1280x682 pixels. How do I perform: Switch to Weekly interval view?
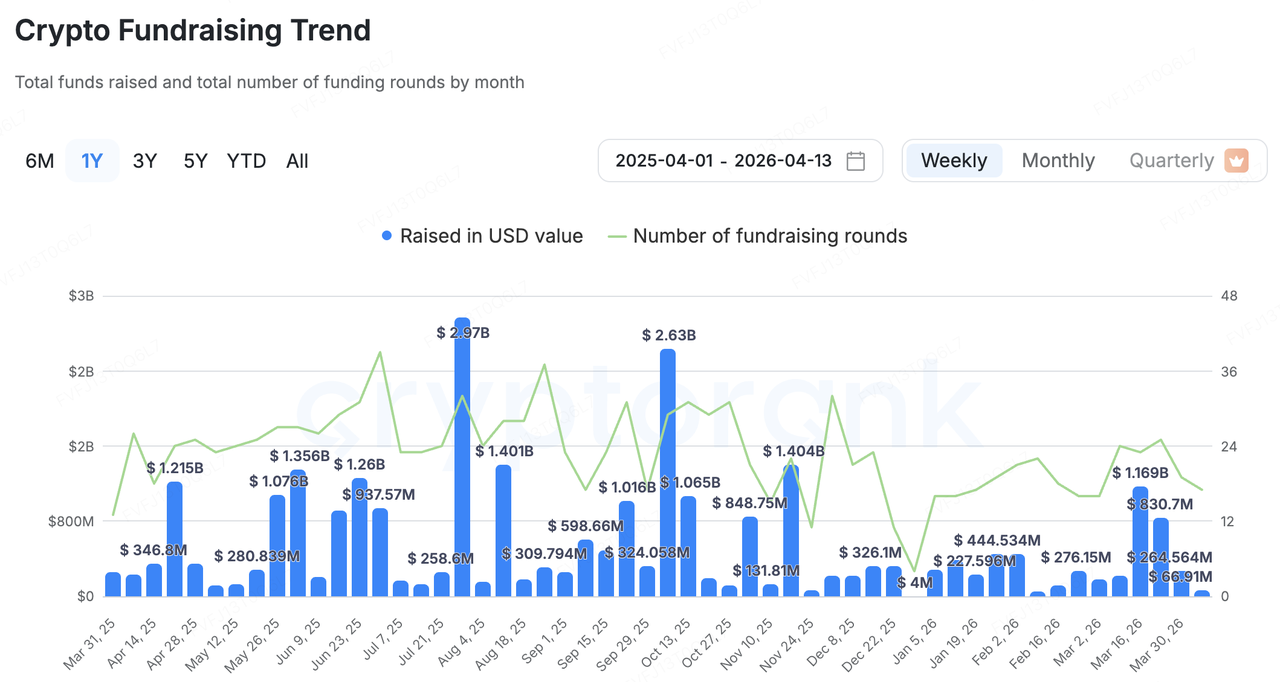point(953,161)
